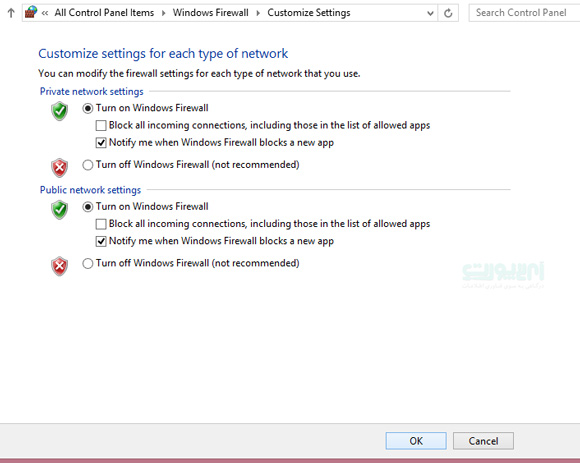Open address bar history dropdown arrow

pyautogui.click(x=430, y=13)
